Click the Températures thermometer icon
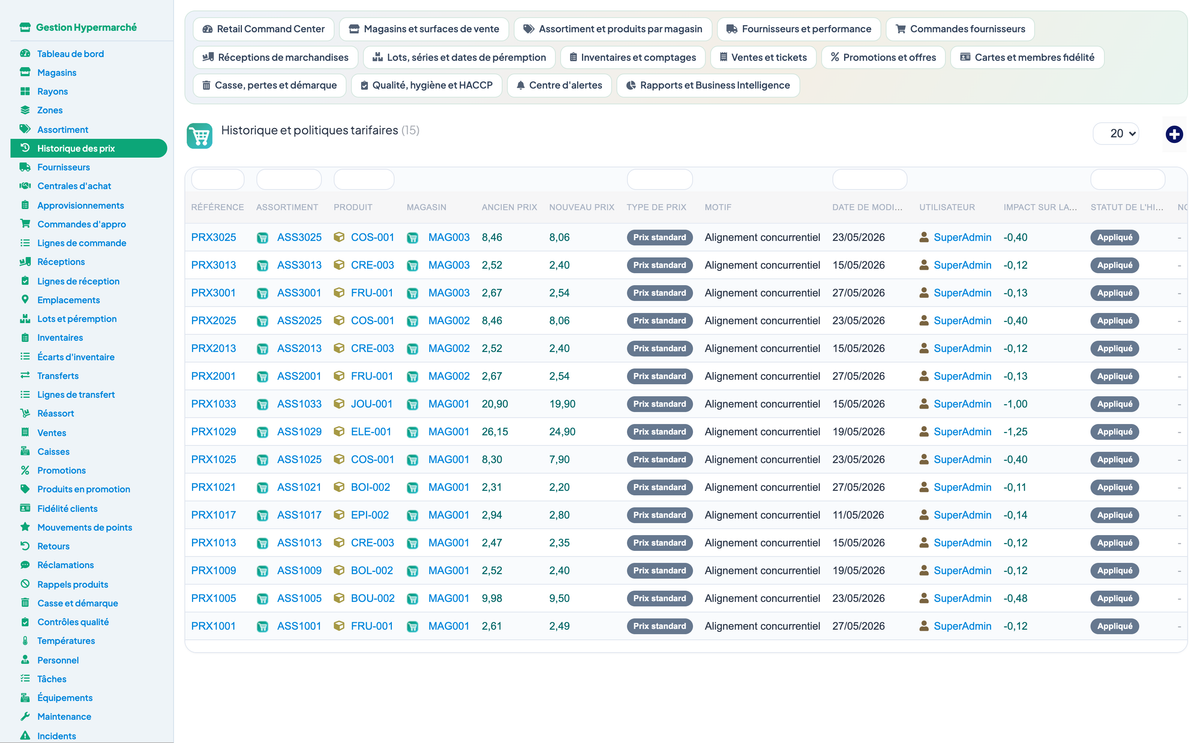 (x=25, y=640)
